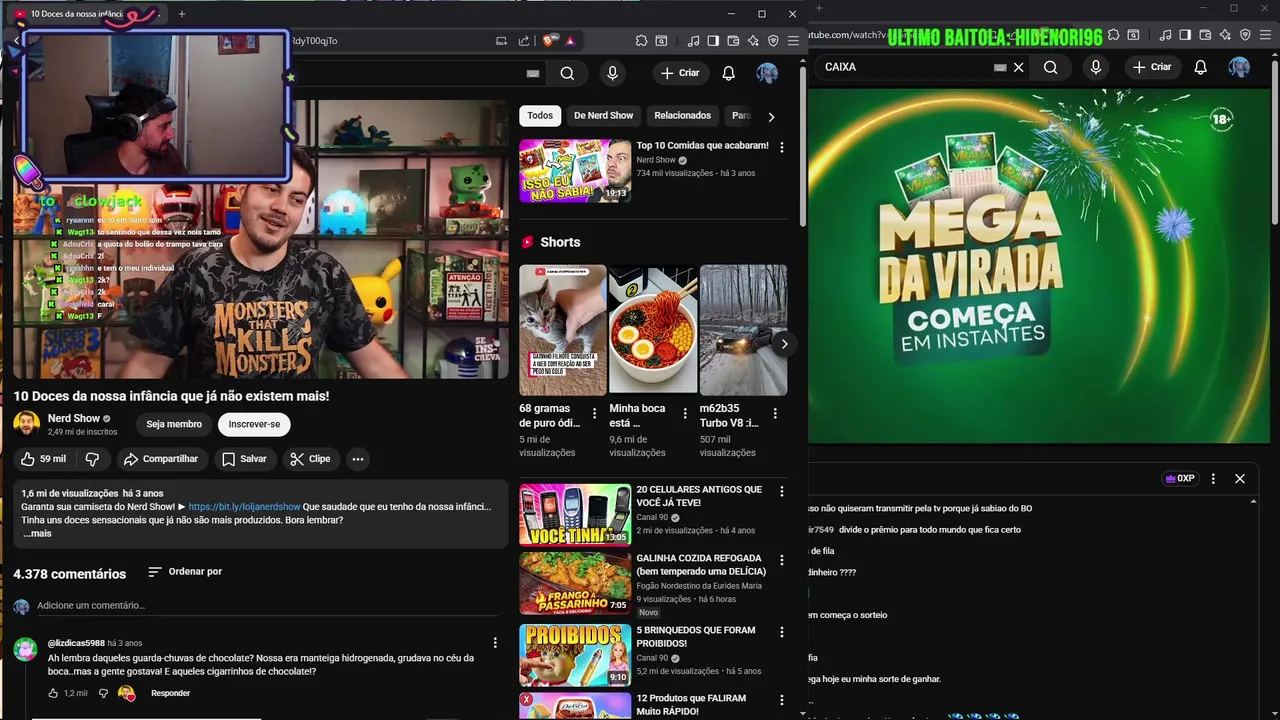Select the Todos filter chip
The image size is (1280, 720).
(x=540, y=116)
